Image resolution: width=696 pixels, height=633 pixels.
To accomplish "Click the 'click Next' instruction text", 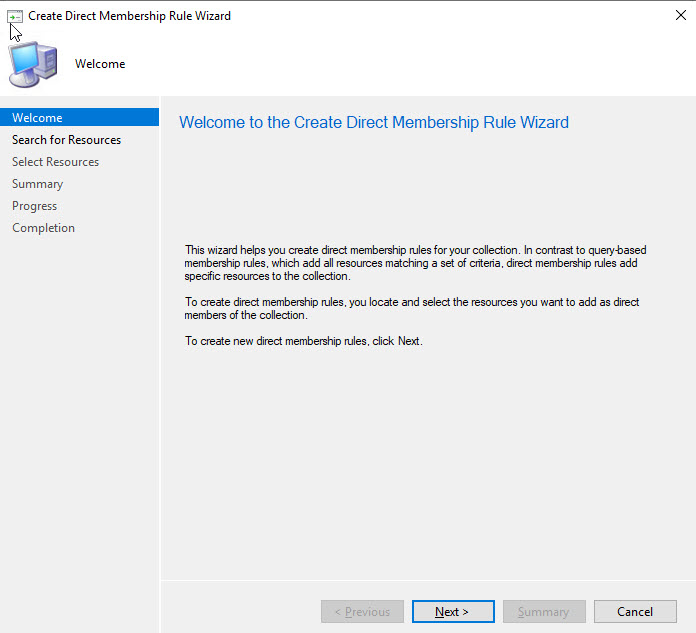I will (x=304, y=341).
